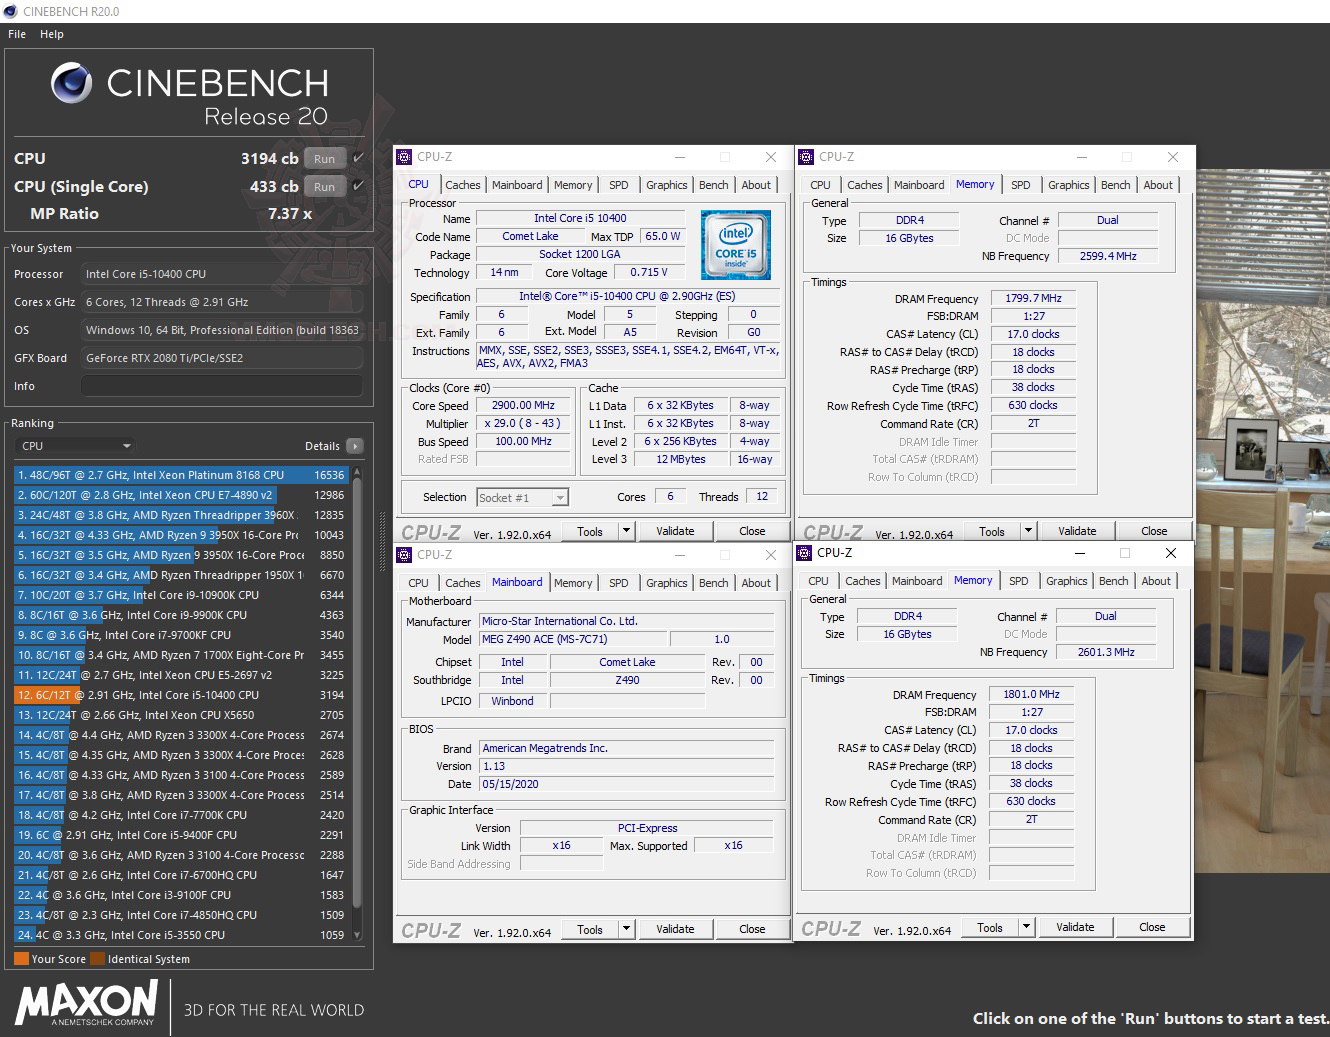This screenshot has width=1330, height=1037.
Task: Switch to Mainboard tab in top-left CPU-Z
Action: [517, 185]
